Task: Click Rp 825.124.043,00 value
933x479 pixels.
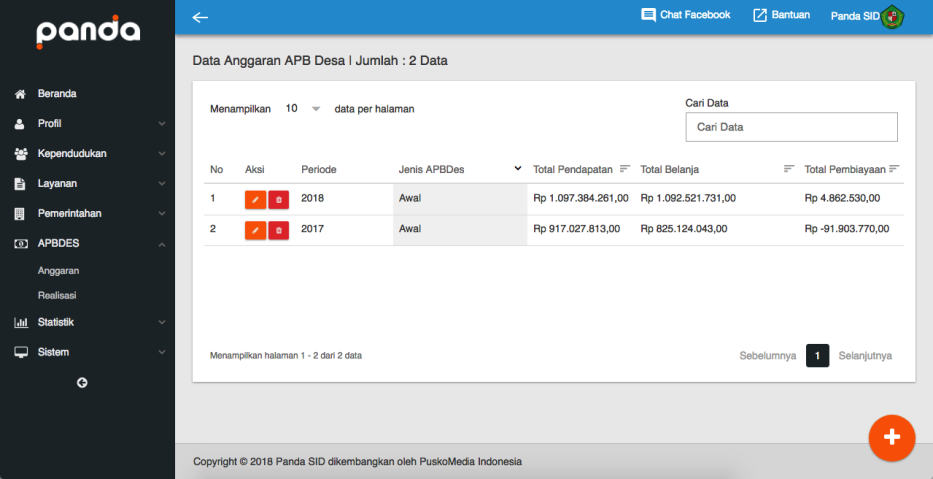Action: [684, 228]
